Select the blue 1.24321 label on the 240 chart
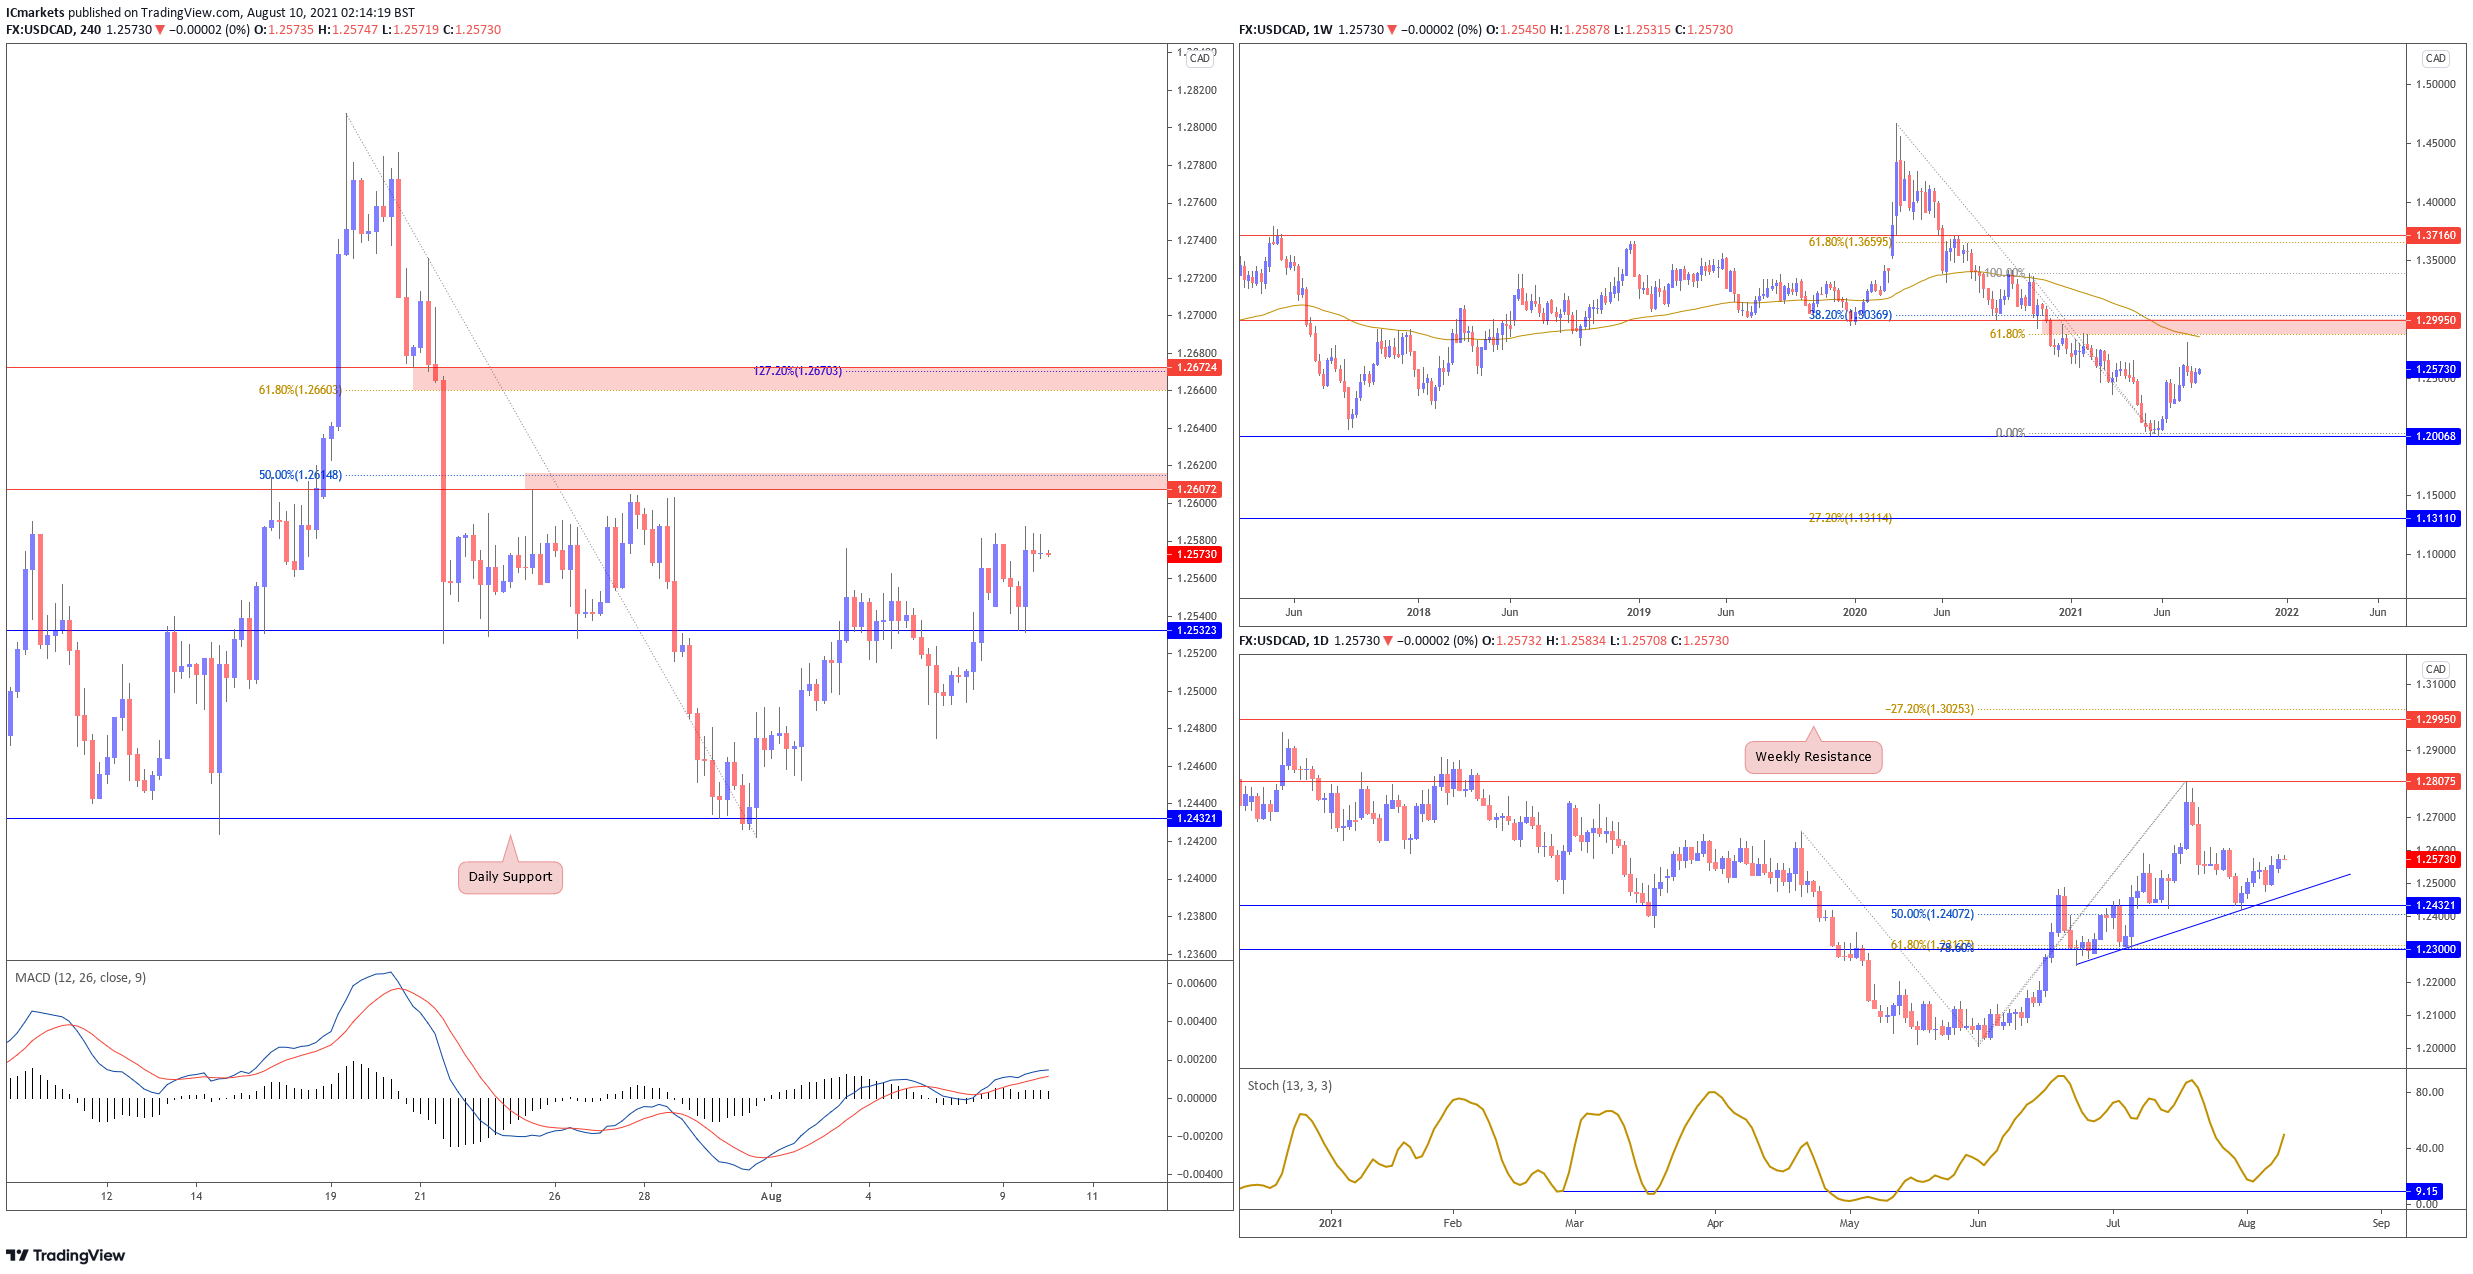 (x=1195, y=818)
